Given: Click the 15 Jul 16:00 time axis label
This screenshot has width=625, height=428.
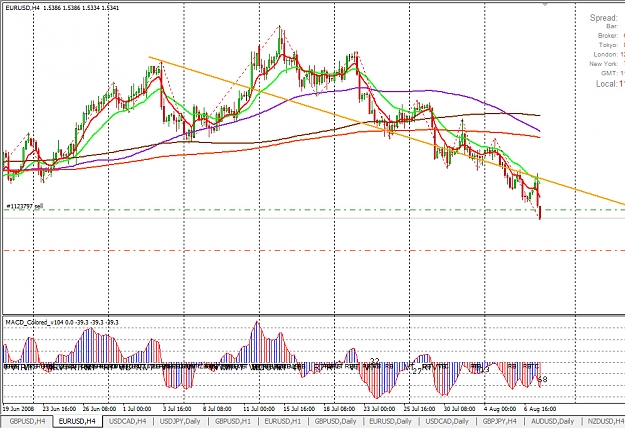Looking at the screenshot, I should [x=299, y=408].
